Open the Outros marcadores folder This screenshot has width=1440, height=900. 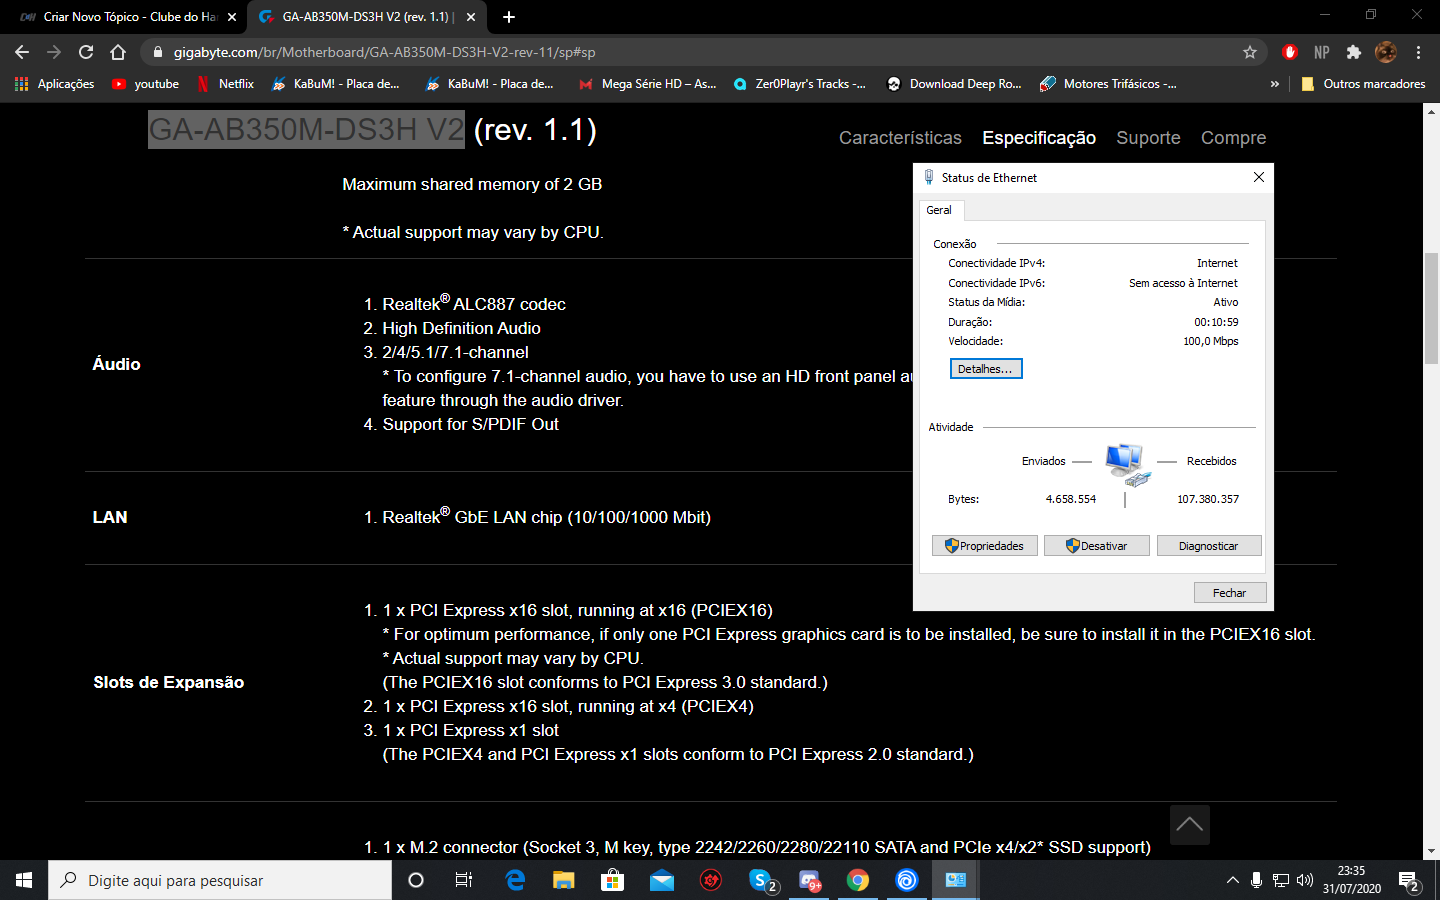(x=1363, y=84)
